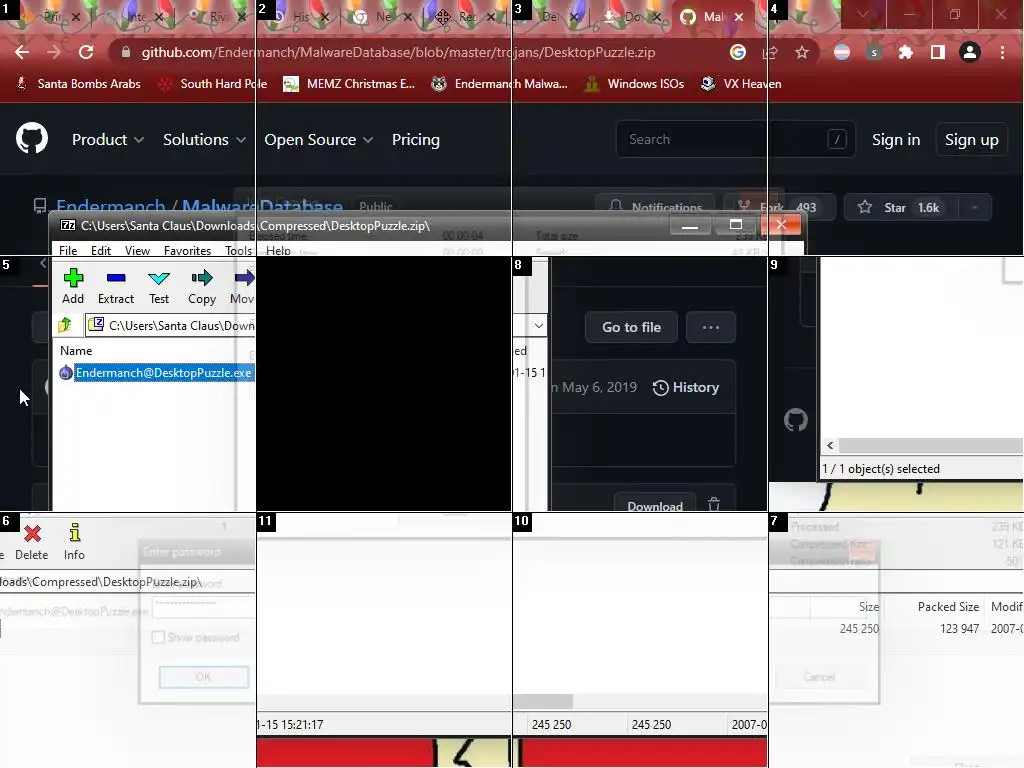Open the 7-Zip address path dropdown arrow
The width and height of the screenshot is (1024, 768).
point(538,325)
